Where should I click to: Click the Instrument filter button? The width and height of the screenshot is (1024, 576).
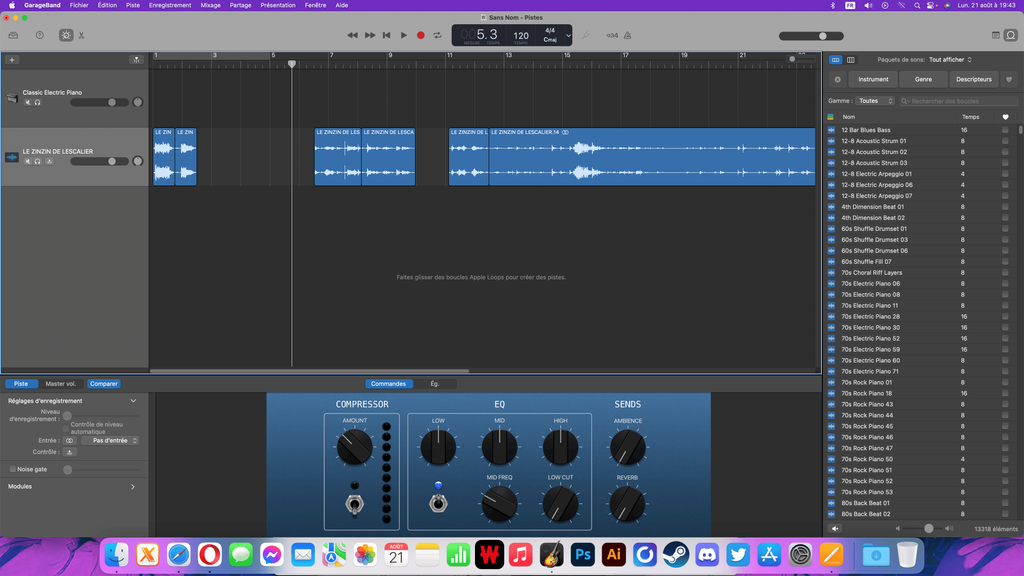873,79
